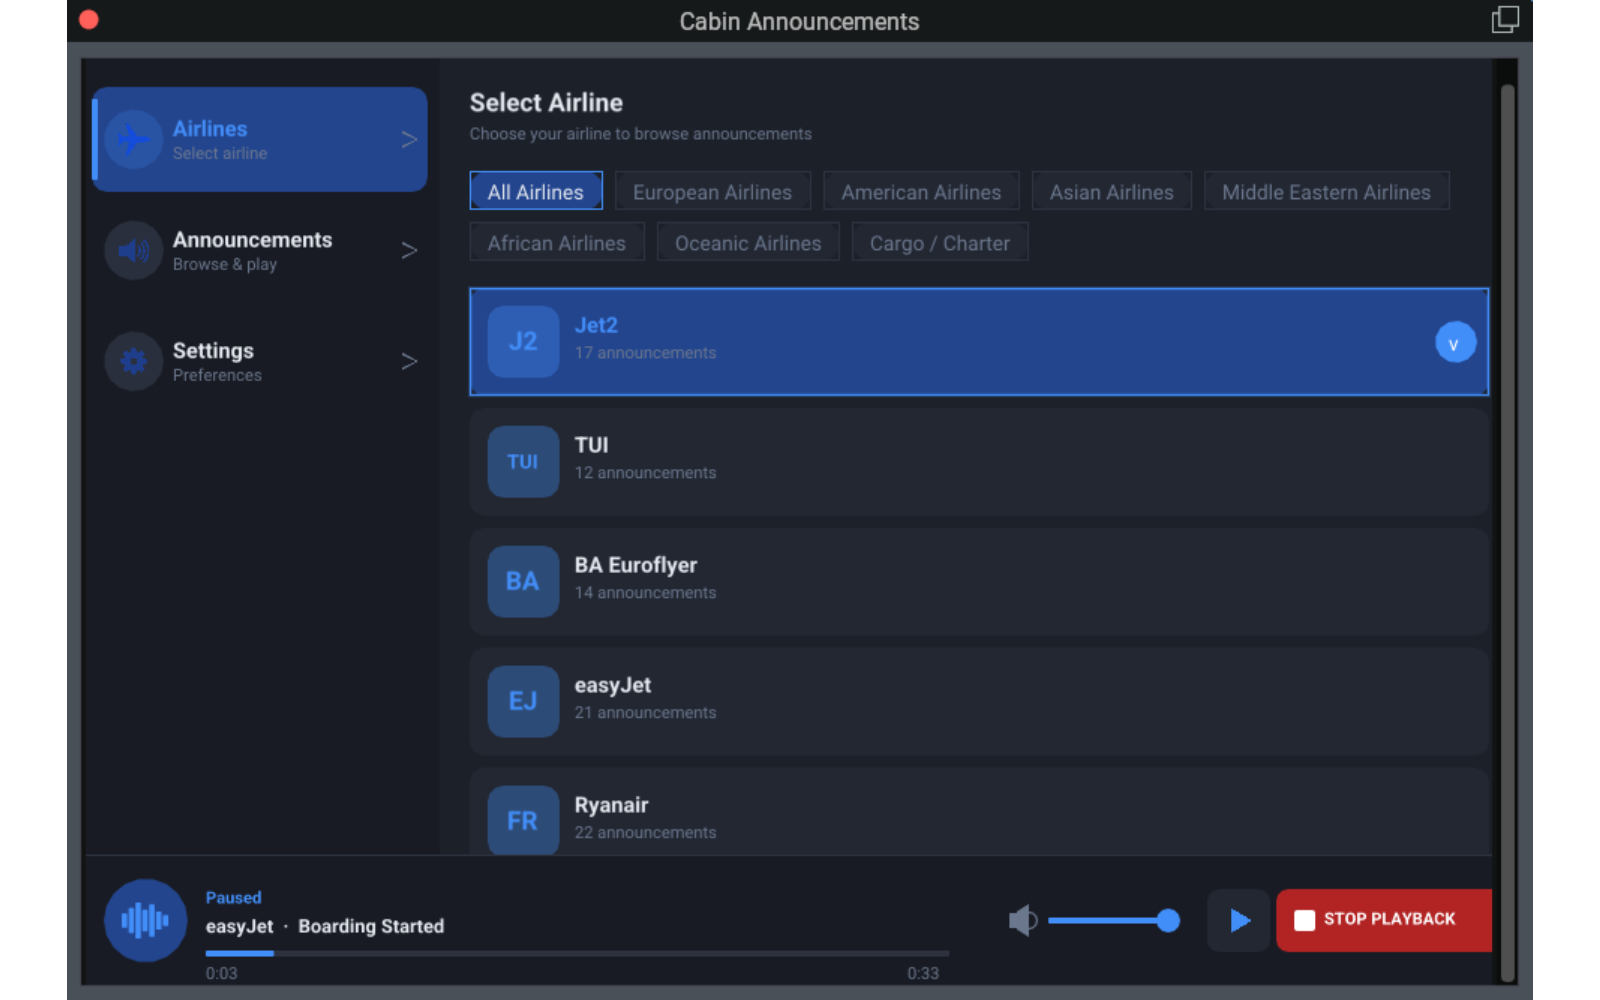Click the 'Select Airline' heading
Viewport: 1600px width, 1000px height.
[546, 102]
